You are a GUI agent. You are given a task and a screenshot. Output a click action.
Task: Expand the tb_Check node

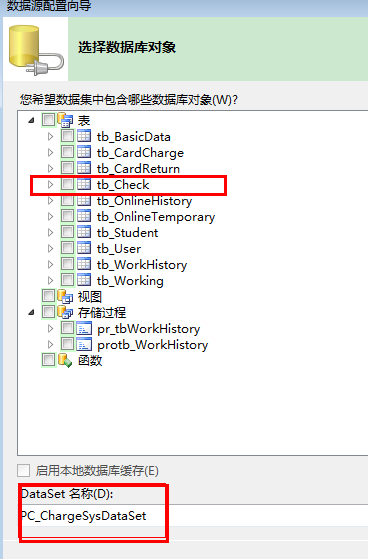[x=50, y=184]
